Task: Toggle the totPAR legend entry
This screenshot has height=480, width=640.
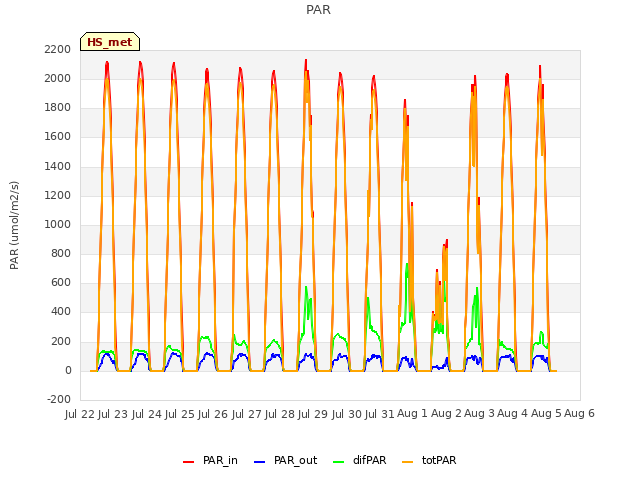Action: (429, 460)
